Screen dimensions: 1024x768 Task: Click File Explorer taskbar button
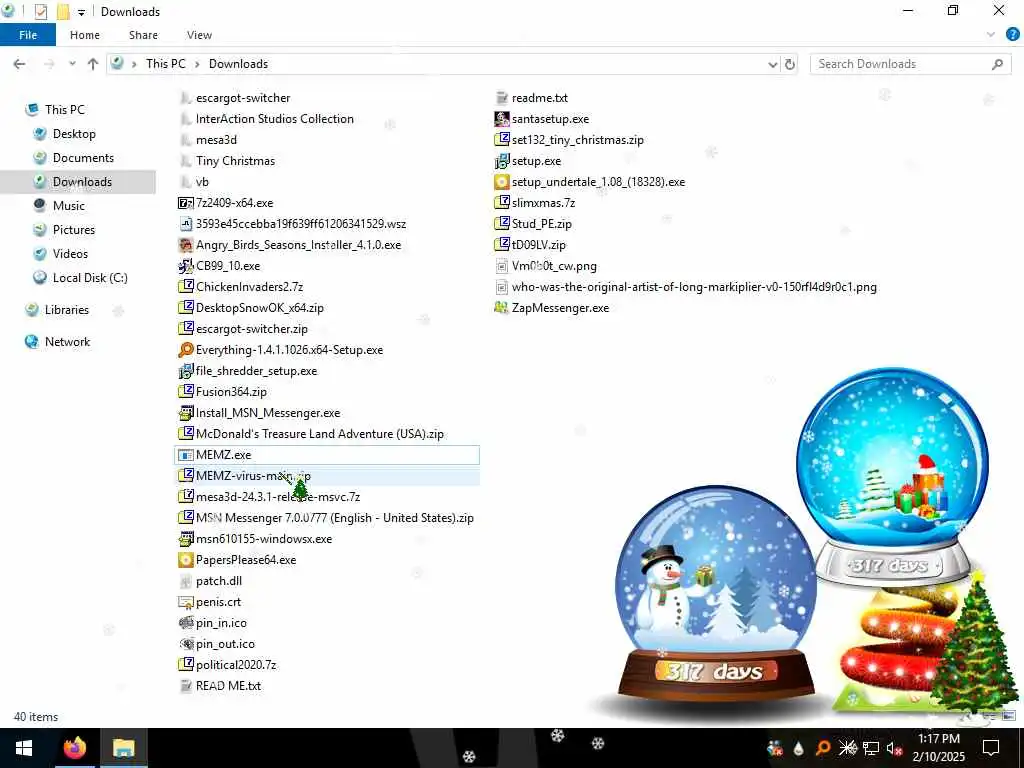point(123,748)
